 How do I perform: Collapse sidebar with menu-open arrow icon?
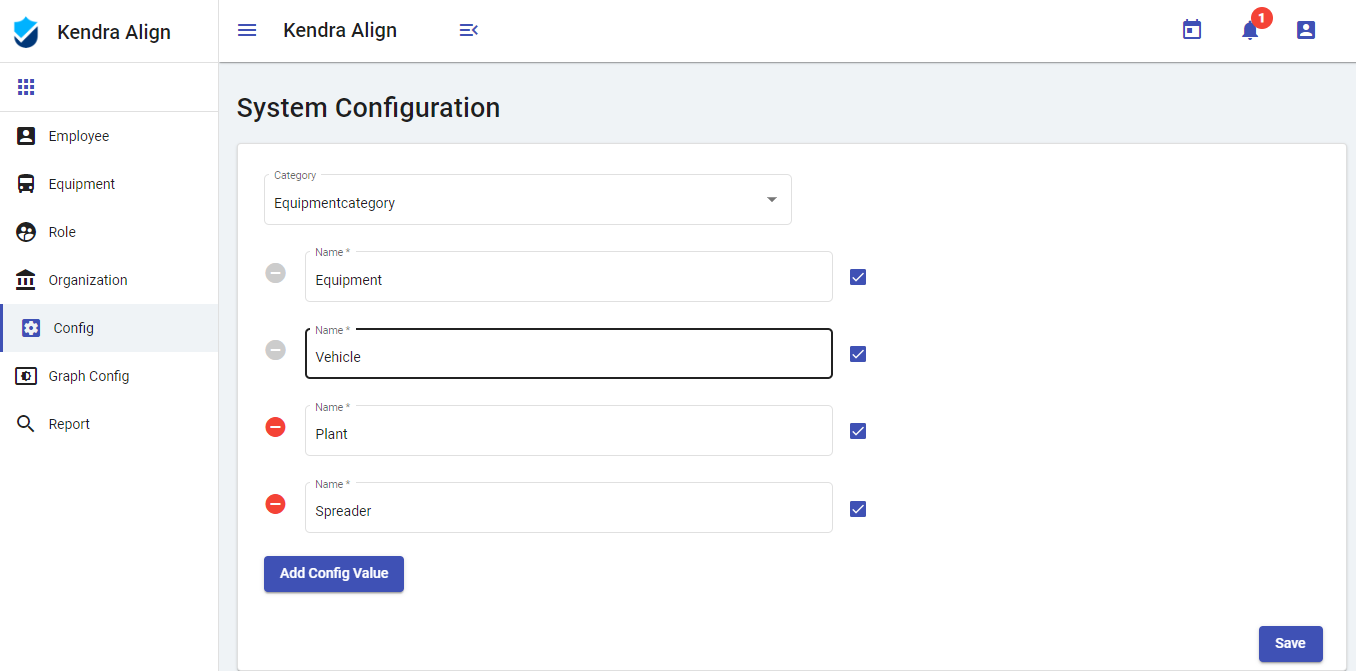[468, 30]
